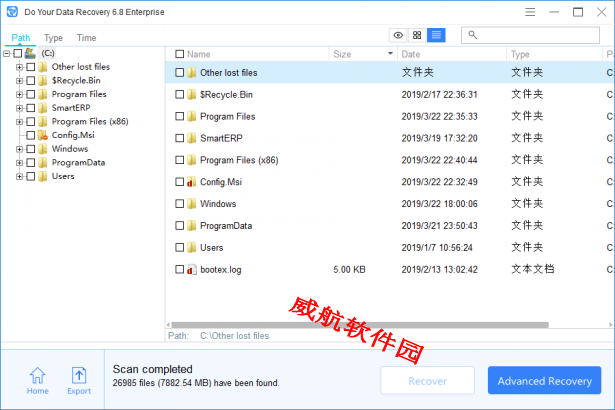The height and width of the screenshot is (410, 615).
Task: Click the Advanced Recovery button
Action: 544,380
